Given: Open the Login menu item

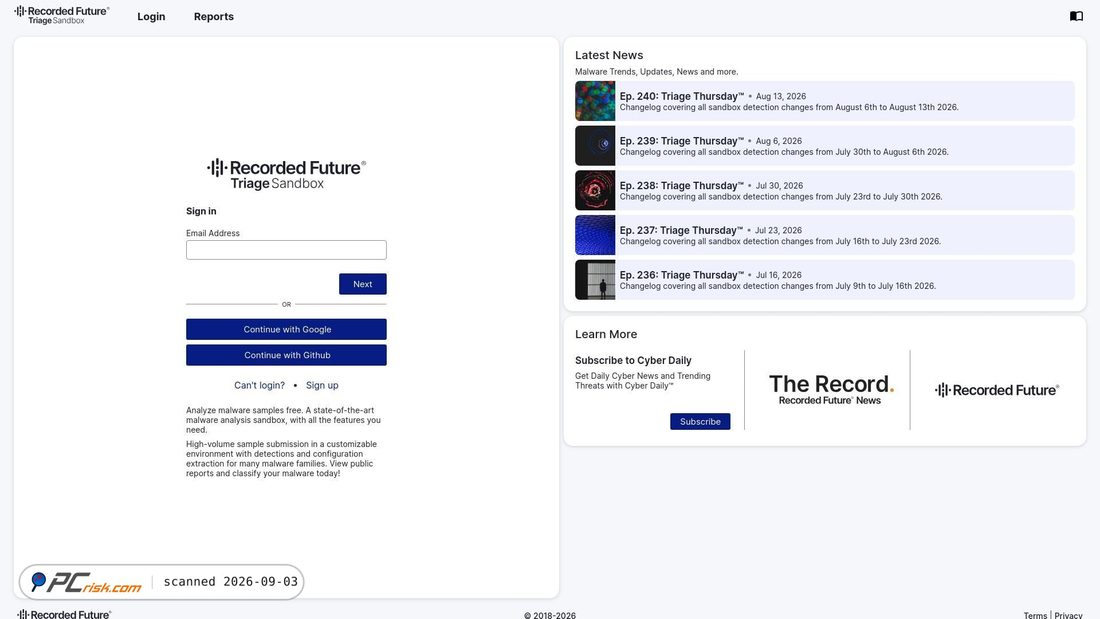Looking at the screenshot, I should tap(151, 16).
